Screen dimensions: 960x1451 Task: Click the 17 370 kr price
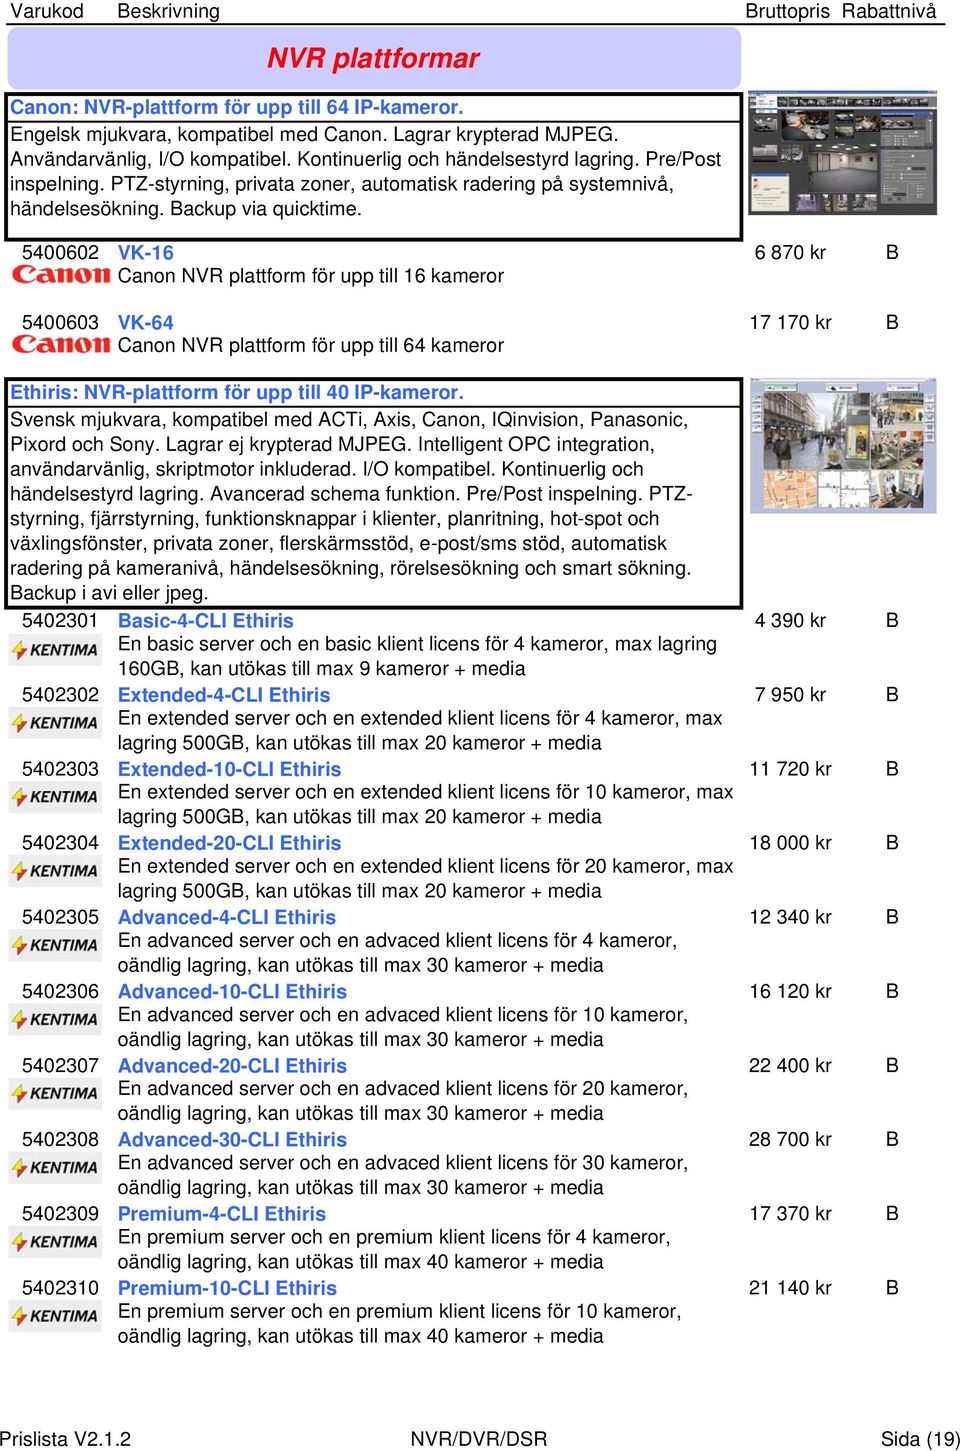tap(790, 1214)
